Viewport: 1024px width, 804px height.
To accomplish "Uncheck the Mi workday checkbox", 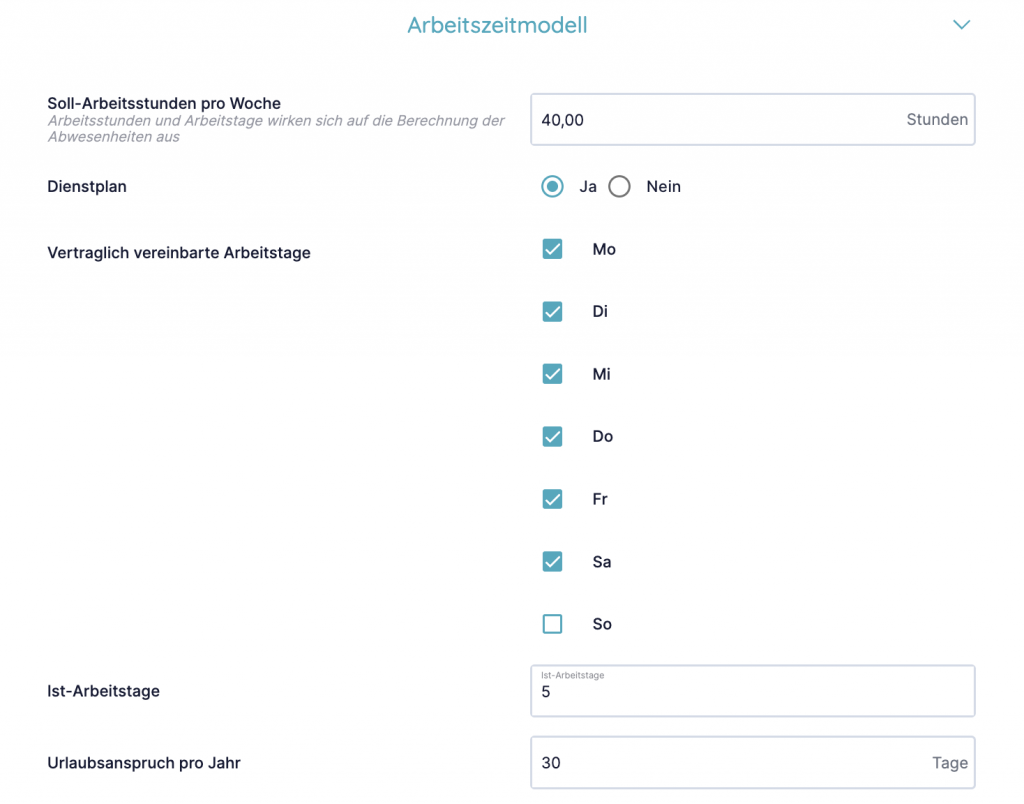I will pos(552,374).
